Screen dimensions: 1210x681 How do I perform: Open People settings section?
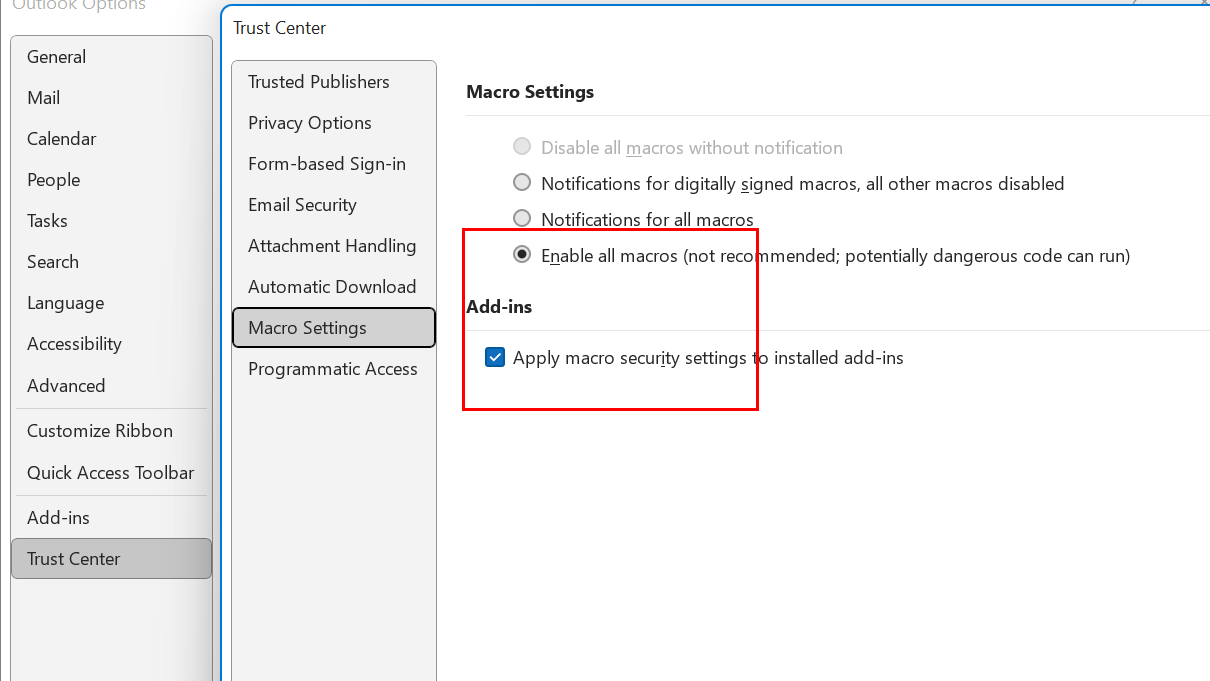(53, 179)
